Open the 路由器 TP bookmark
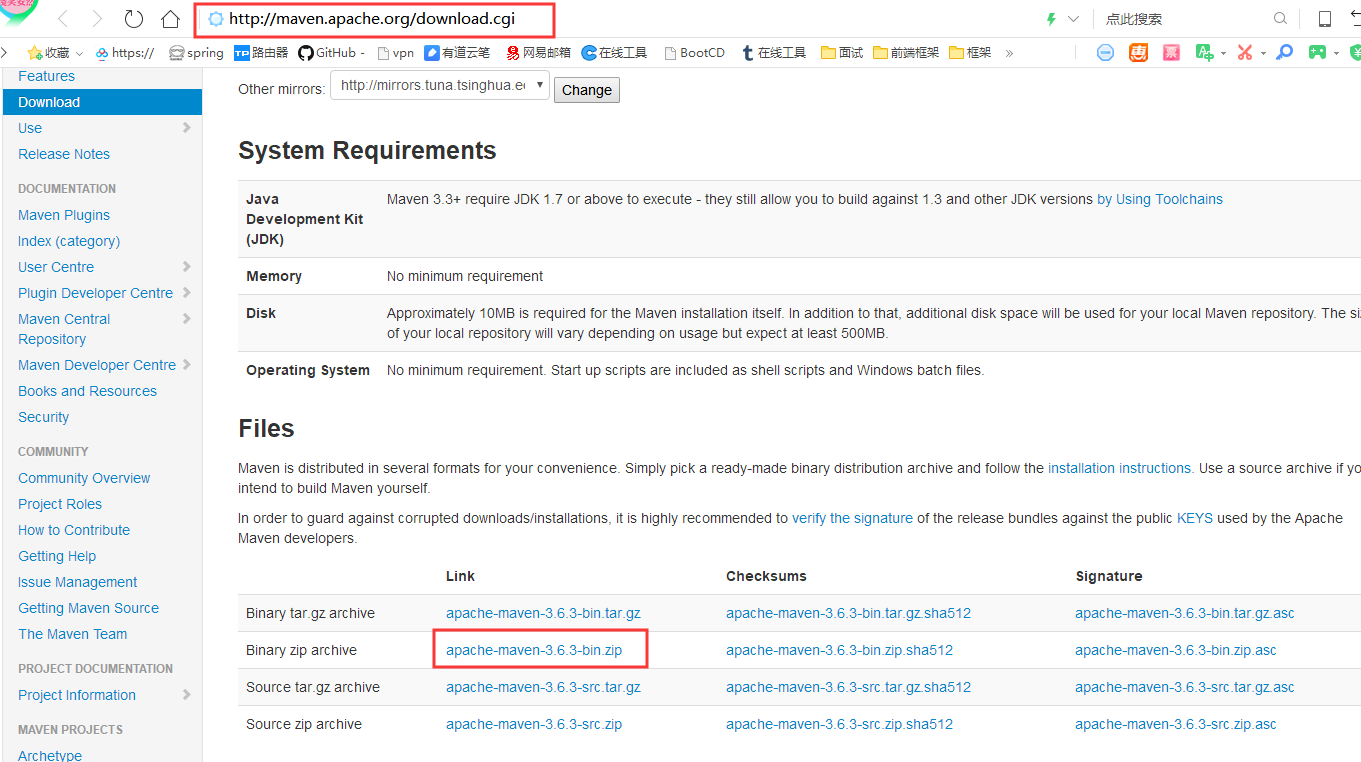Screen dimensions: 1361x762 tap(261, 53)
